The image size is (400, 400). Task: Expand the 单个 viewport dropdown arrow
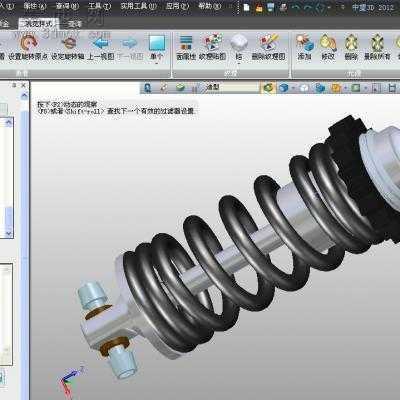tap(156, 63)
